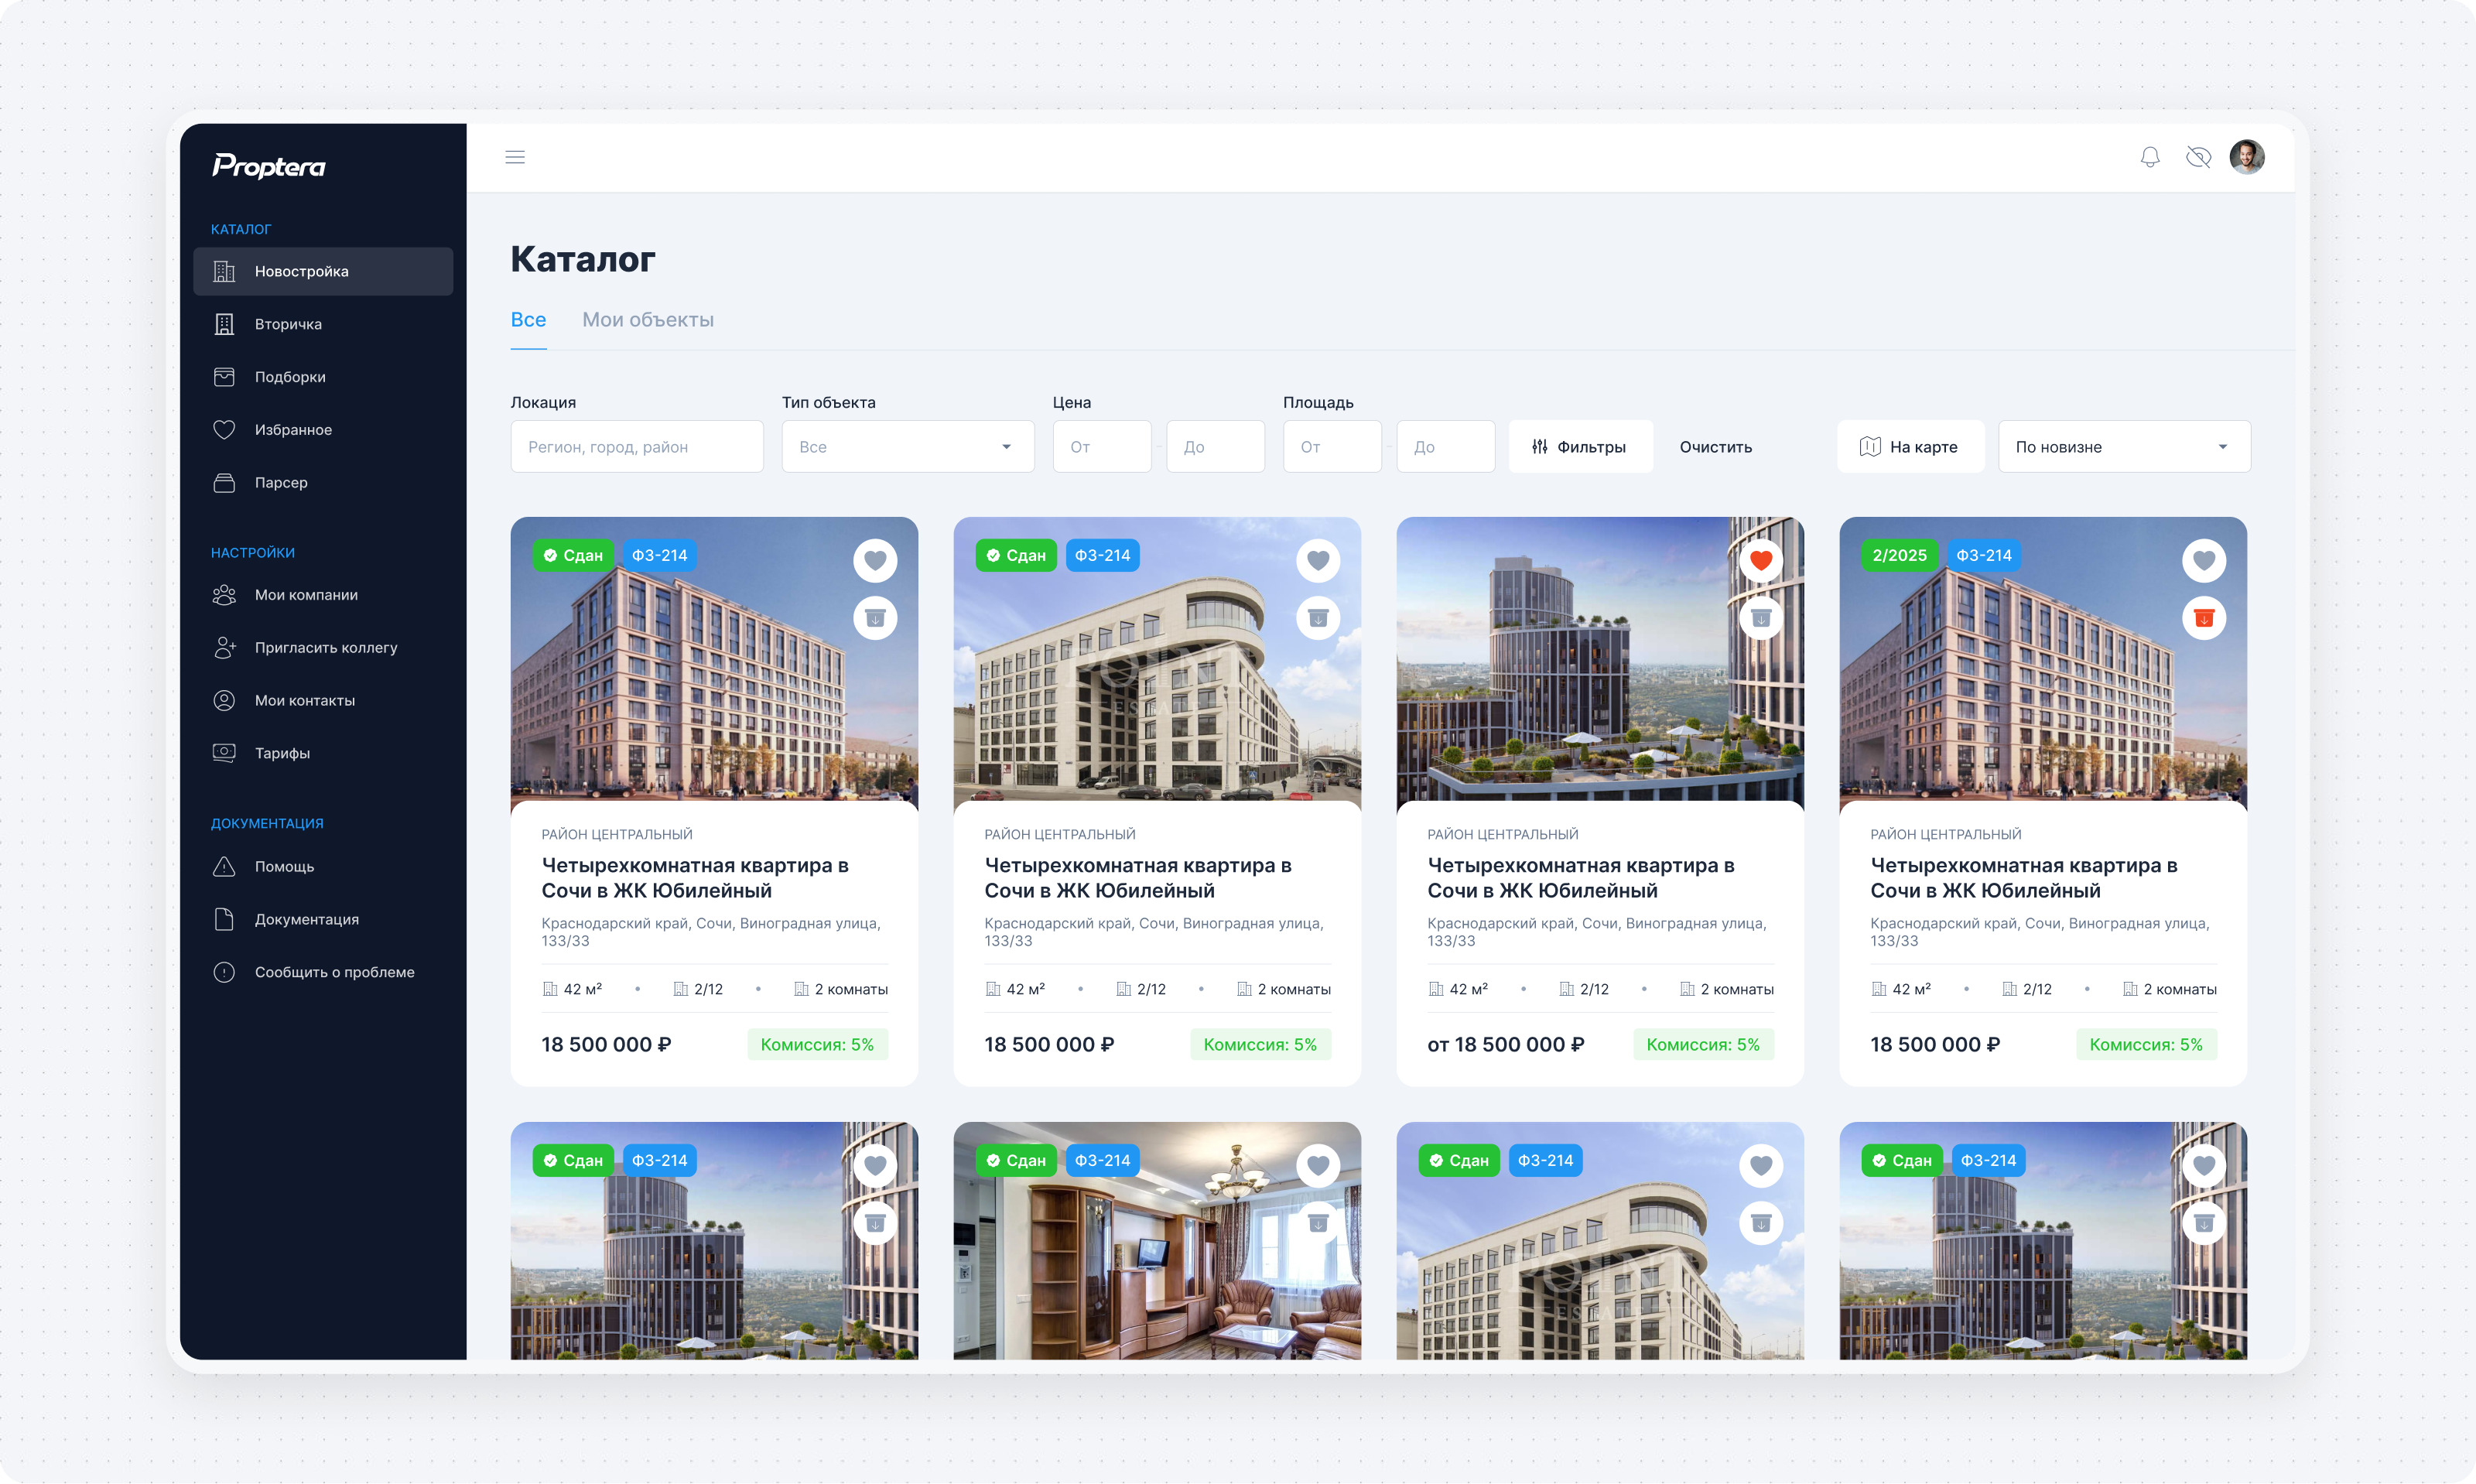This screenshot has height=1484, width=2476.
Task: Toggle the crossed-out eye visibility icon
Action: click(2197, 157)
